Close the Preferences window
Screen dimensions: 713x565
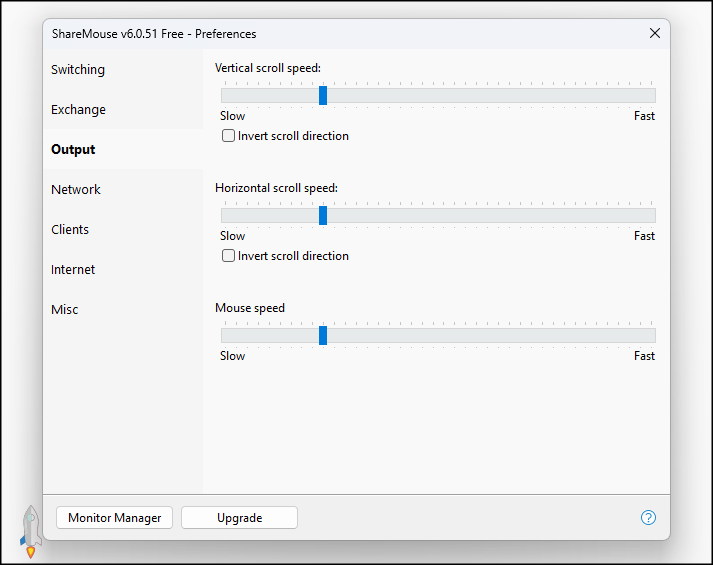(655, 33)
